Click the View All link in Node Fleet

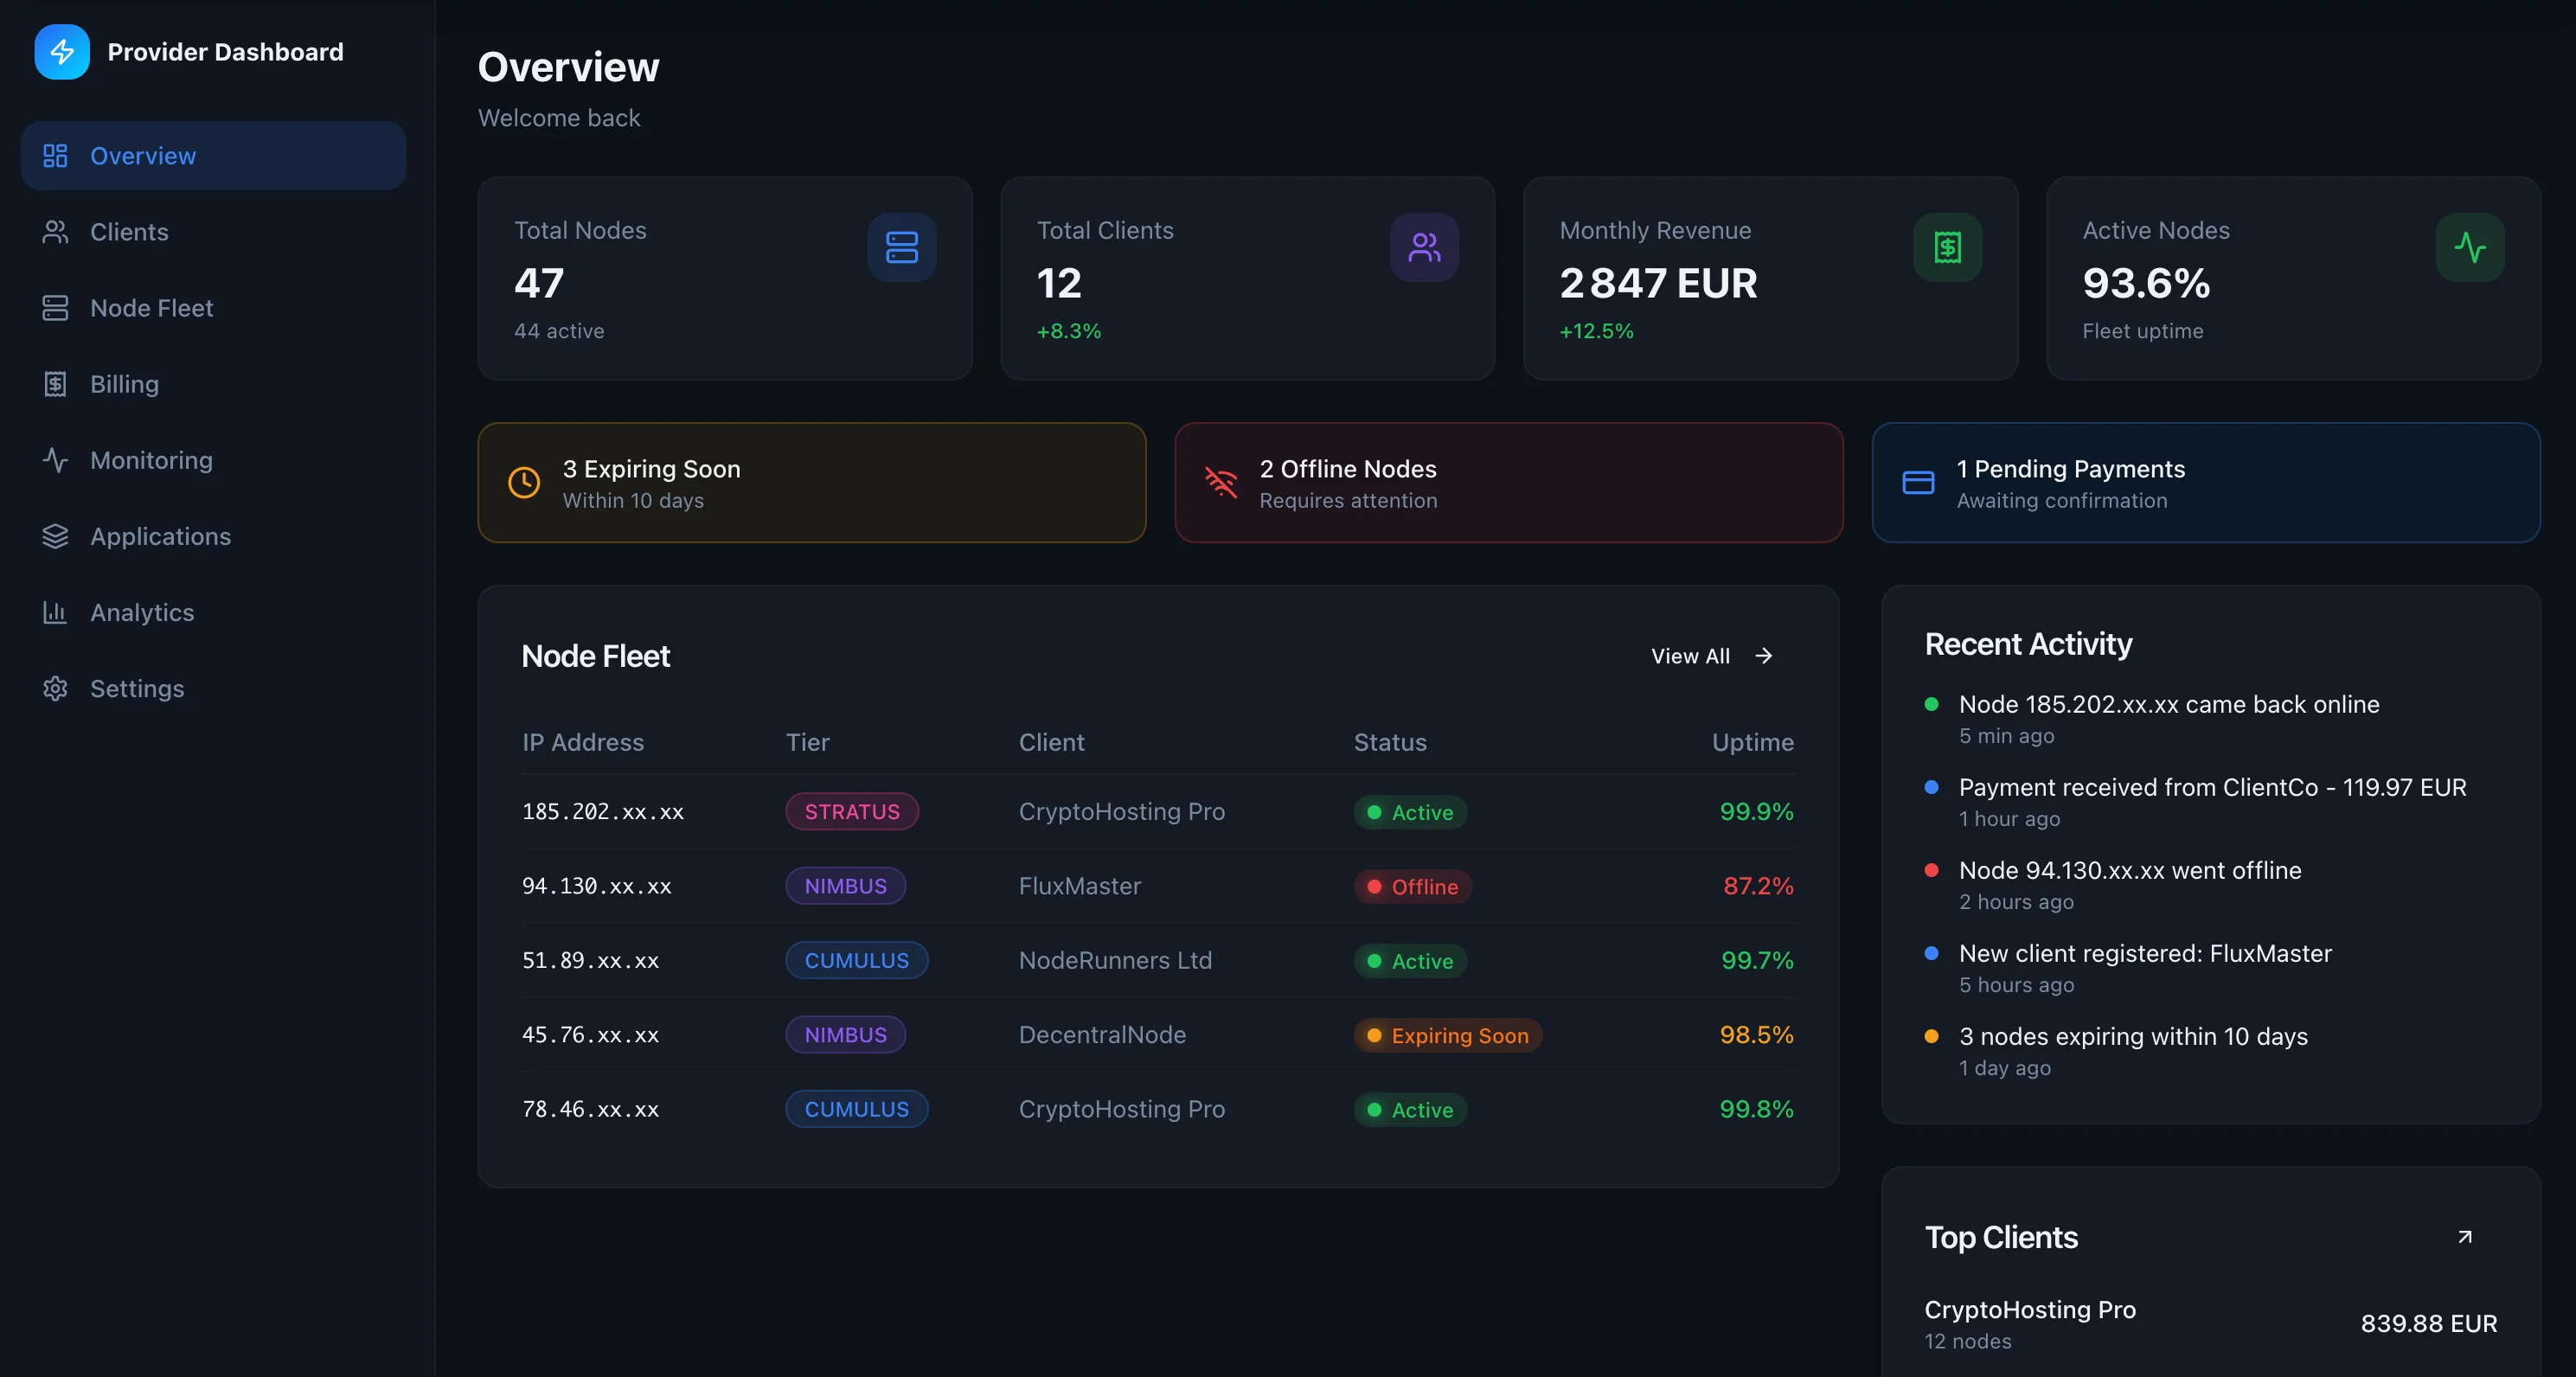pos(1710,656)
